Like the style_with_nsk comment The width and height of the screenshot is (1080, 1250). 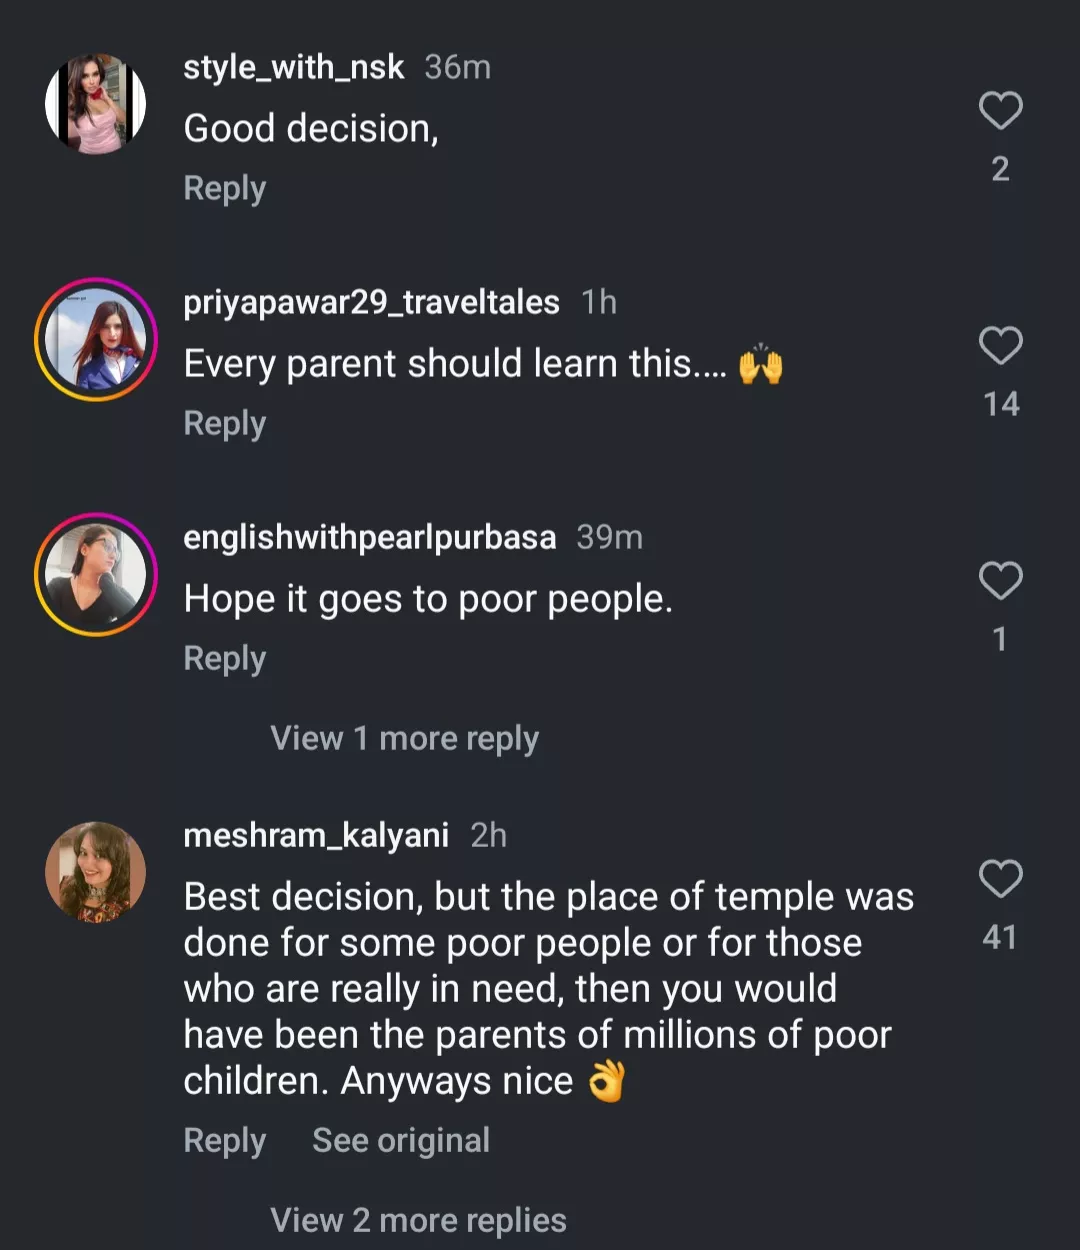(x=1000, y=110)
